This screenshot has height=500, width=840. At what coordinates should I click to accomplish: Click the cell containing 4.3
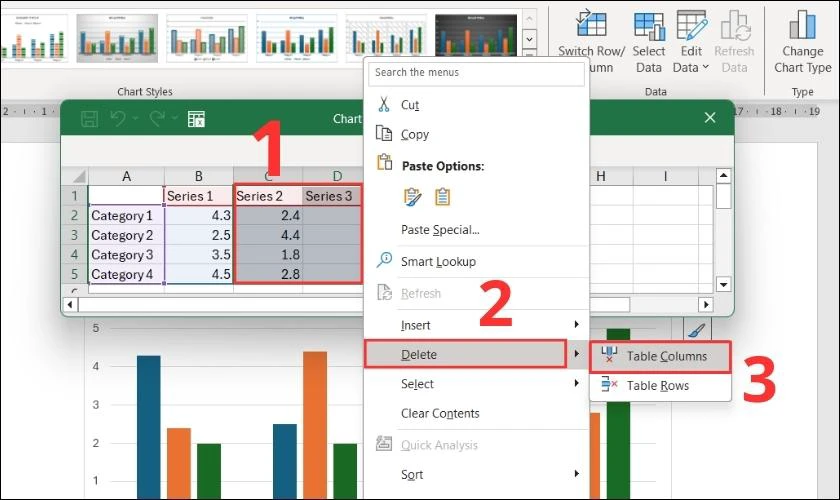tap(199, 215)
